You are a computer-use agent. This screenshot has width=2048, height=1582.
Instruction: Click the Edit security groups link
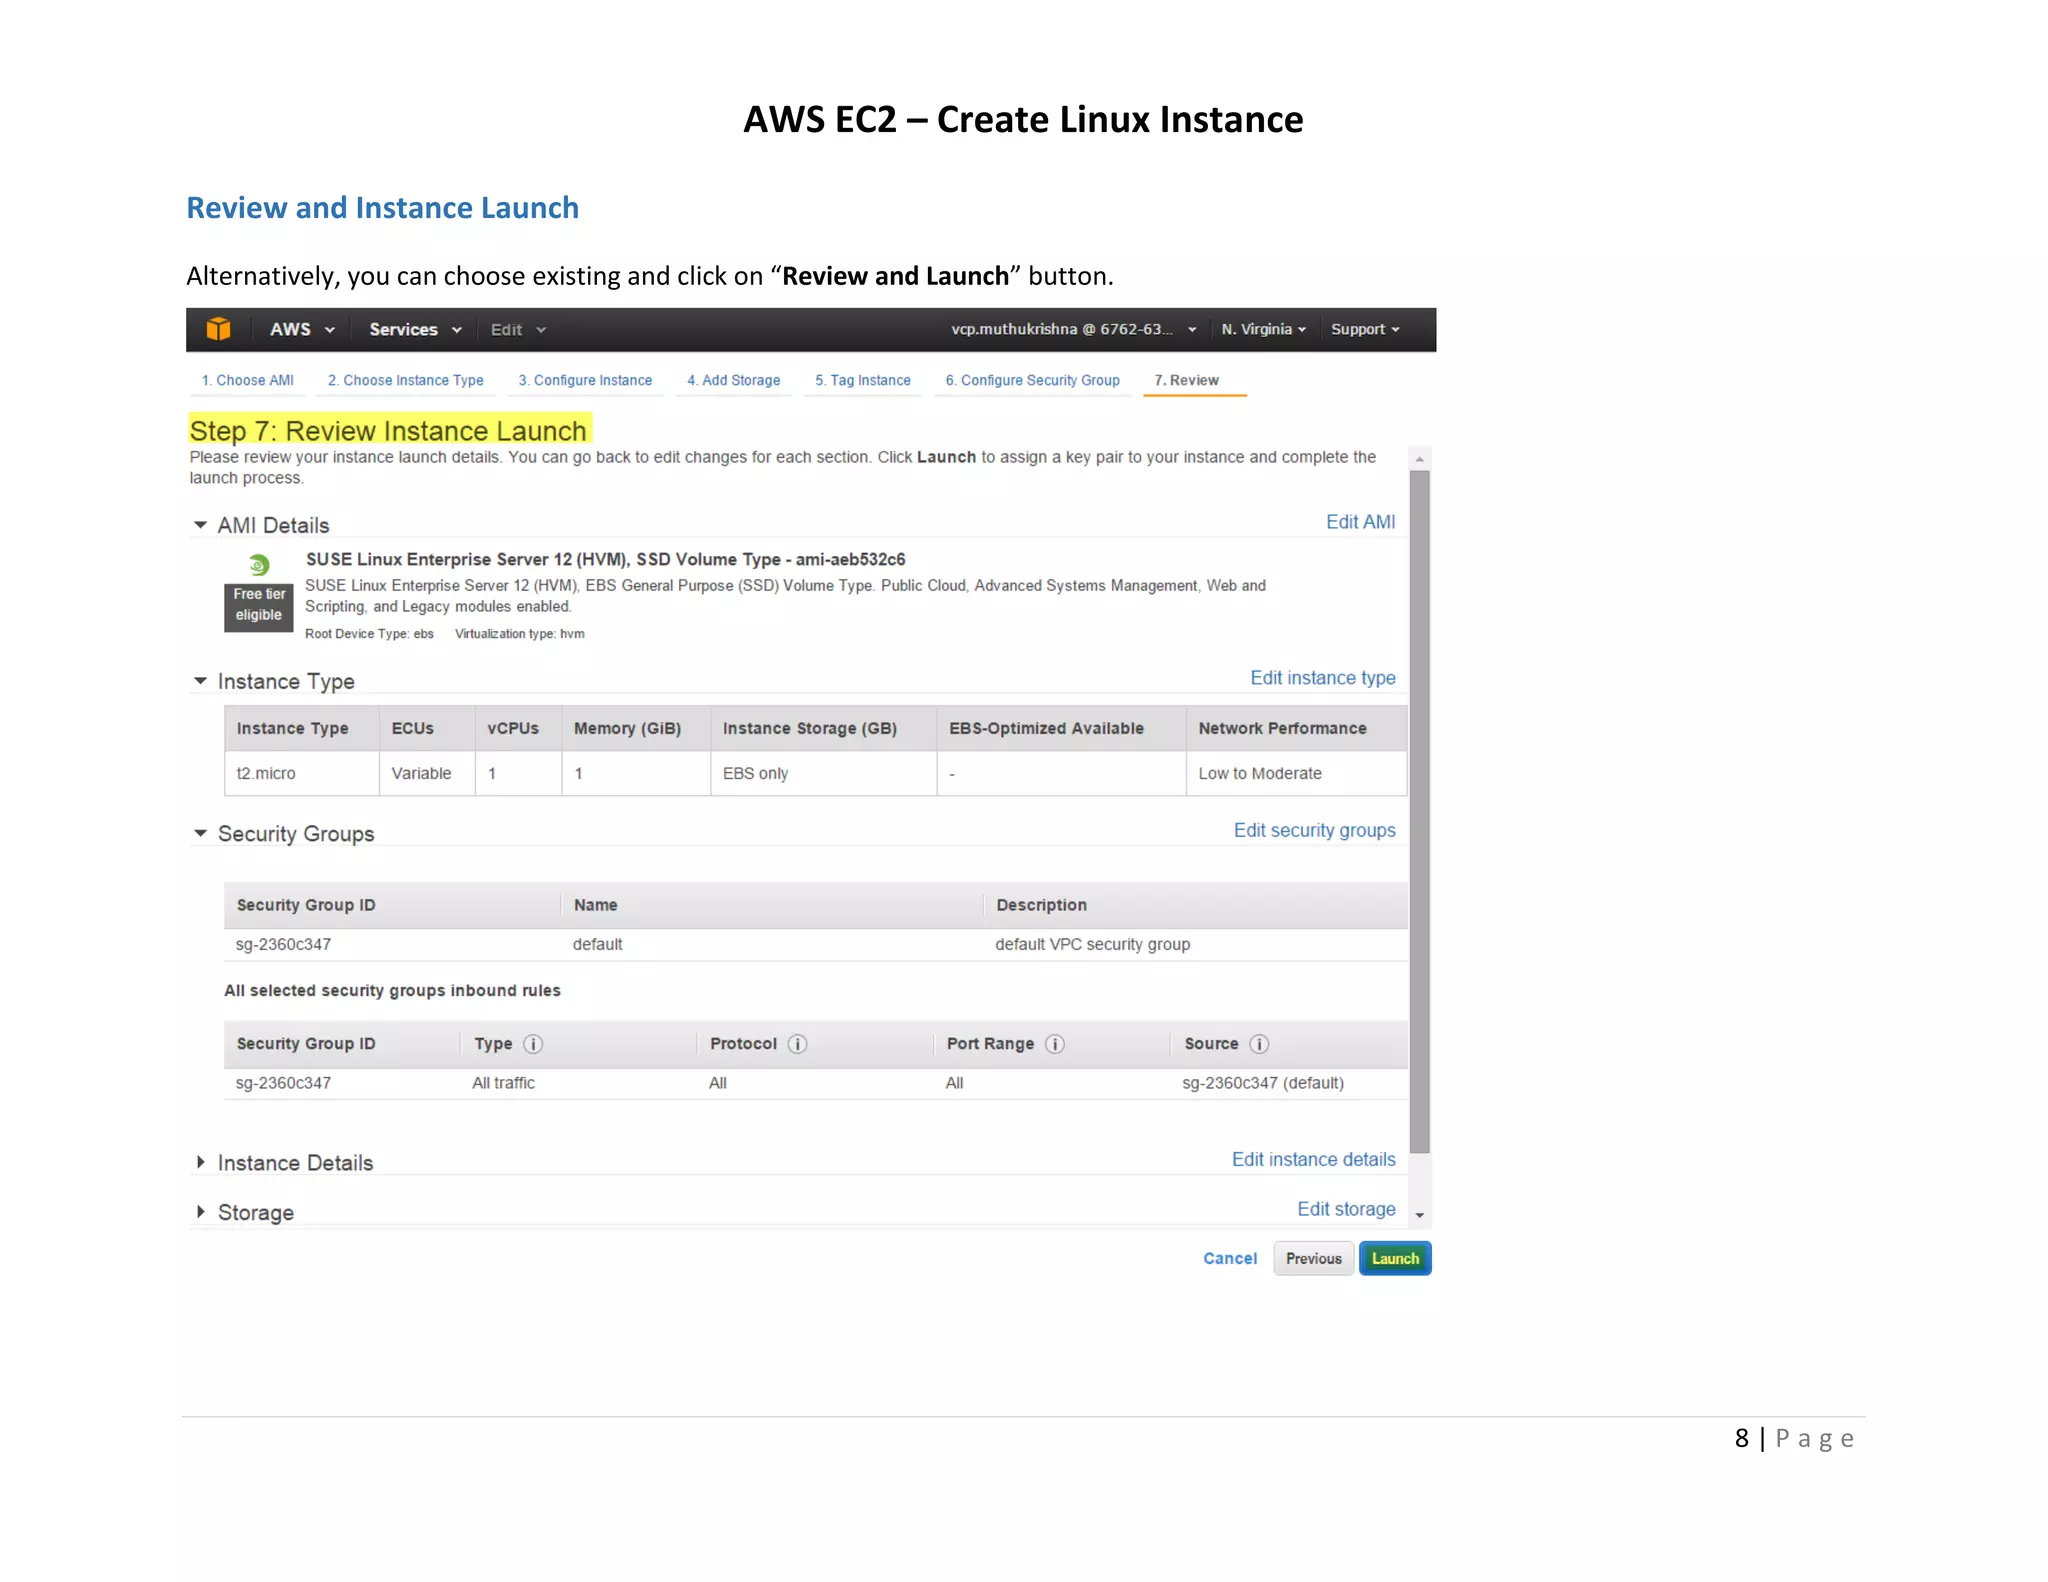click(1314, 830)
